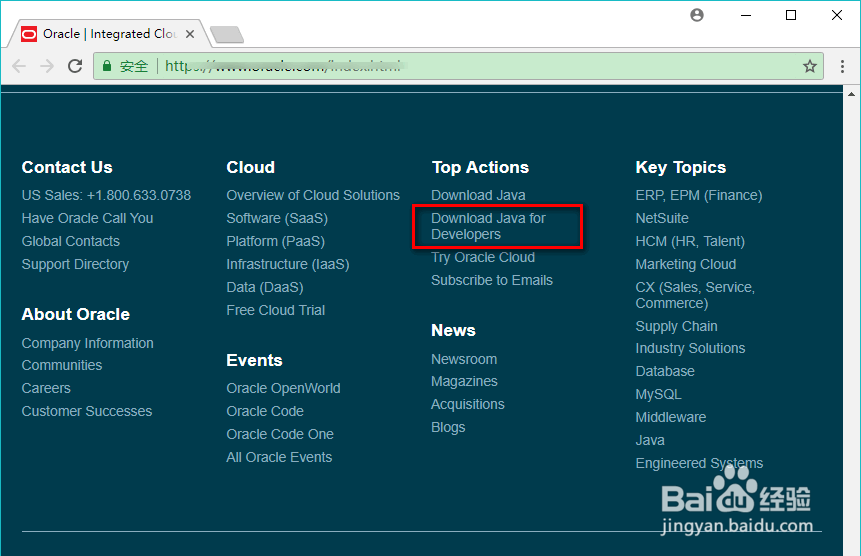The width and height of the screenshot is (861, 556).
Task: Open ERP, EPM (Finance) link
Action: [x=698, y=195]
